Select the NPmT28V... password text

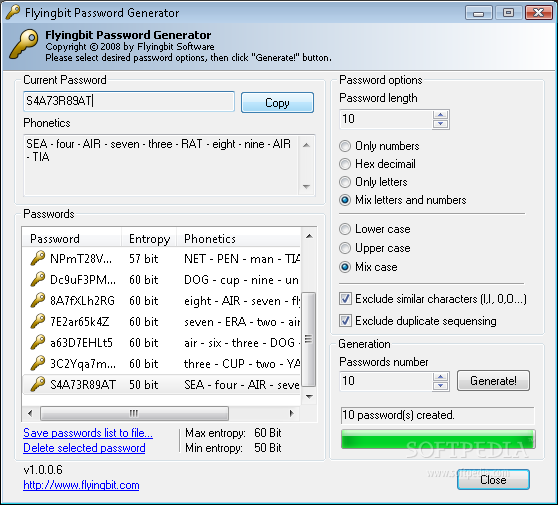pos(81,259)
